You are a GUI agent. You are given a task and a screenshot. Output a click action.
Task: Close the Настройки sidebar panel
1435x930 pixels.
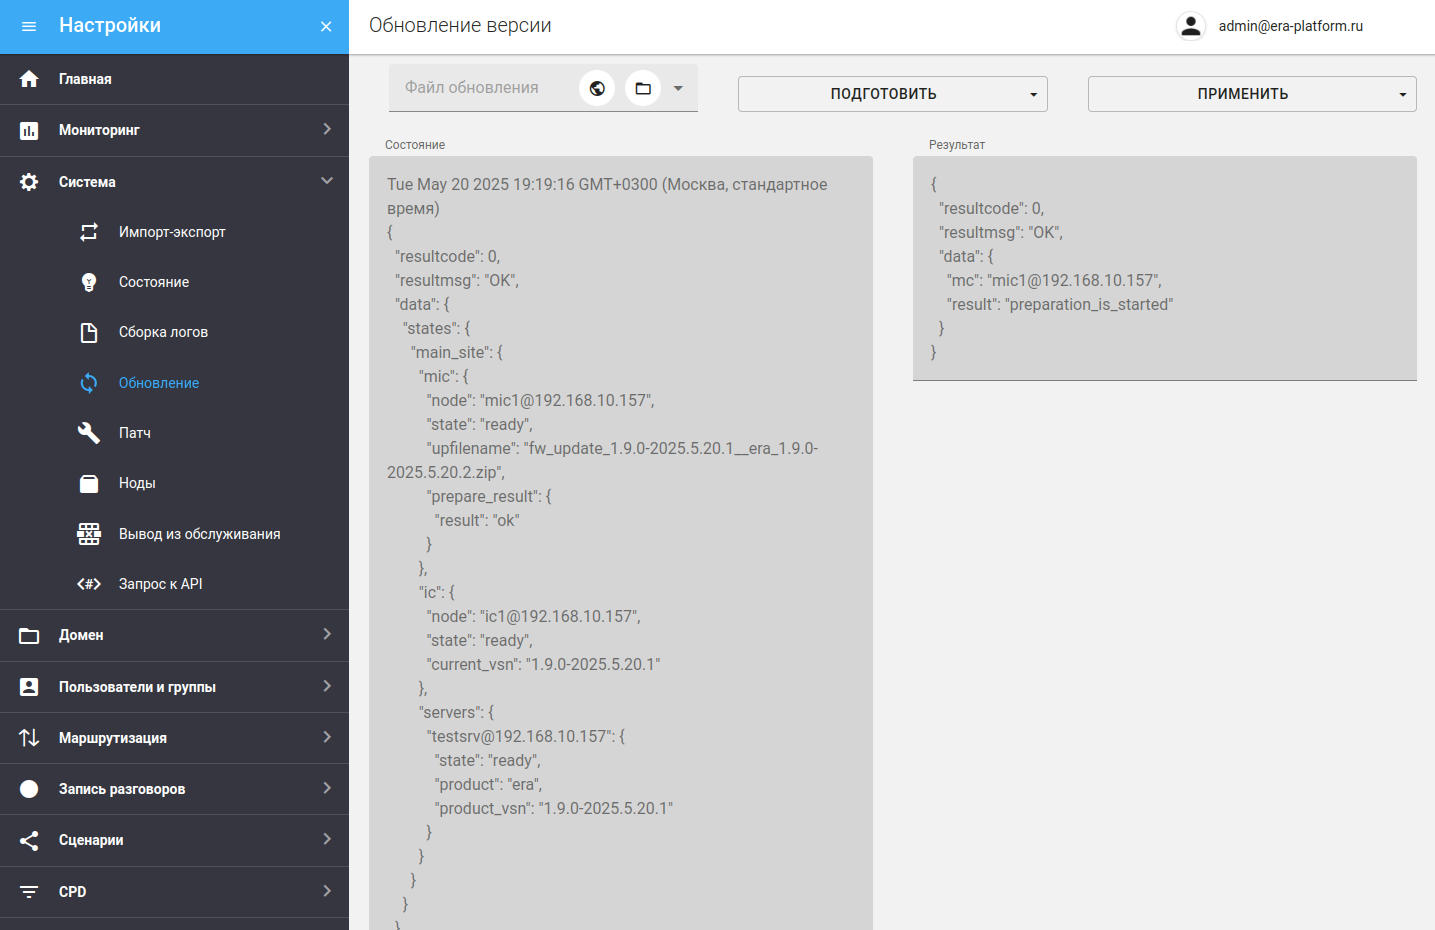point(326,27)
